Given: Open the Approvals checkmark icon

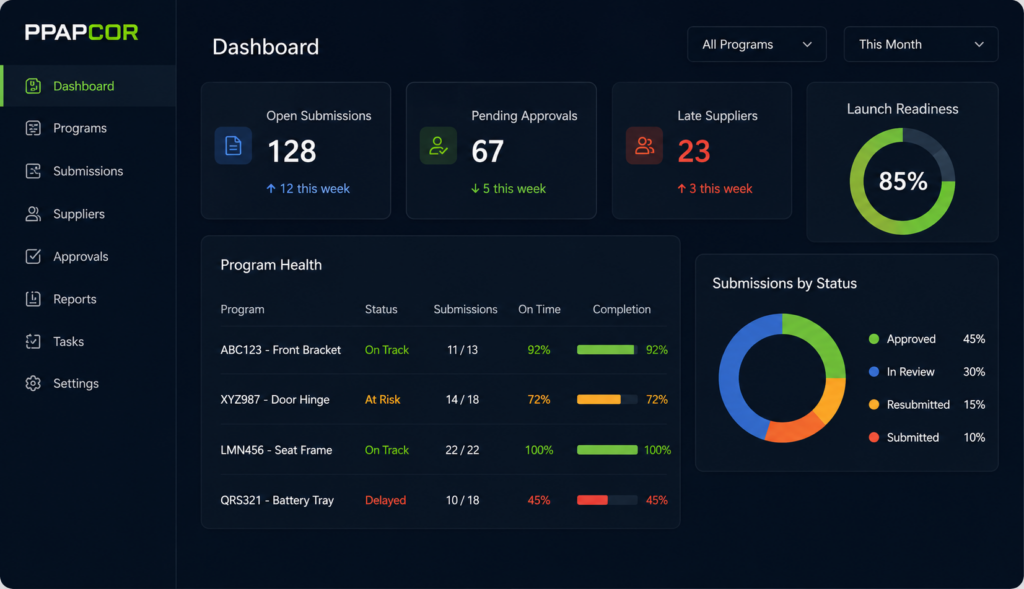Looking at the screenshot, I should (33, 256).
